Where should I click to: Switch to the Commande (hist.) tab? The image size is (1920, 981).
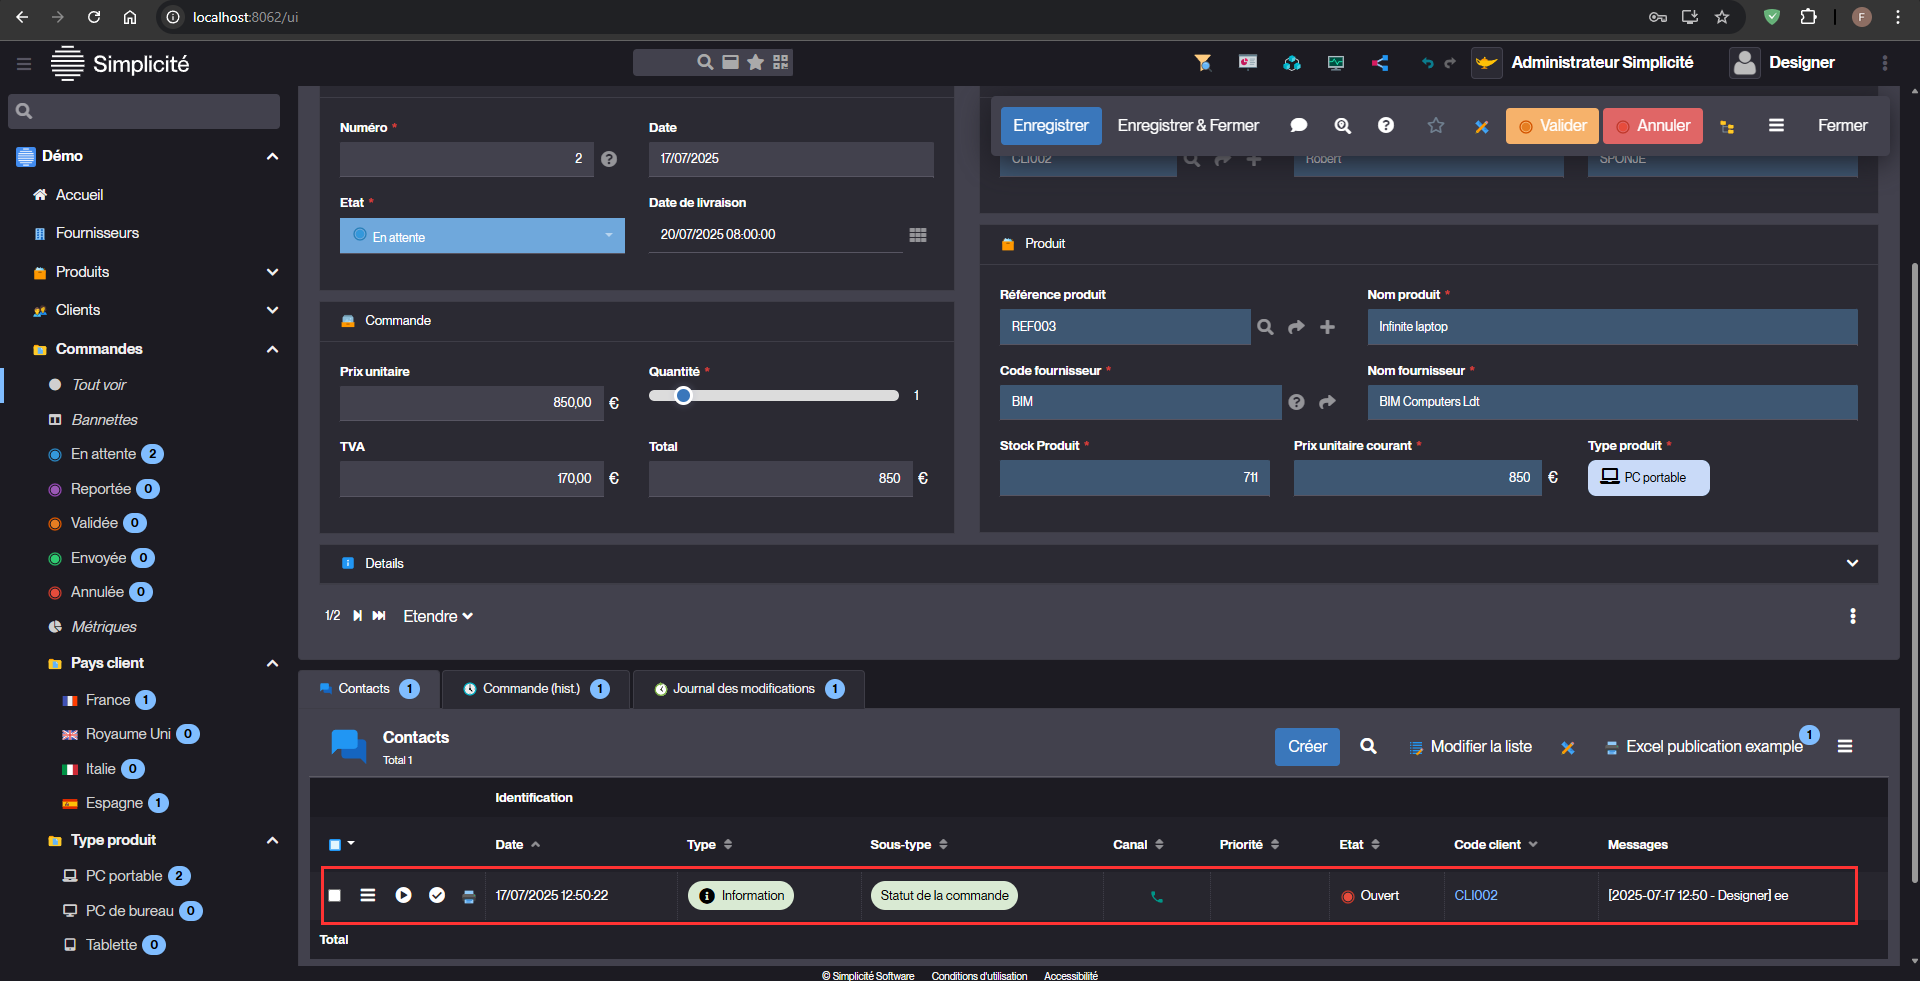[531, 689]
